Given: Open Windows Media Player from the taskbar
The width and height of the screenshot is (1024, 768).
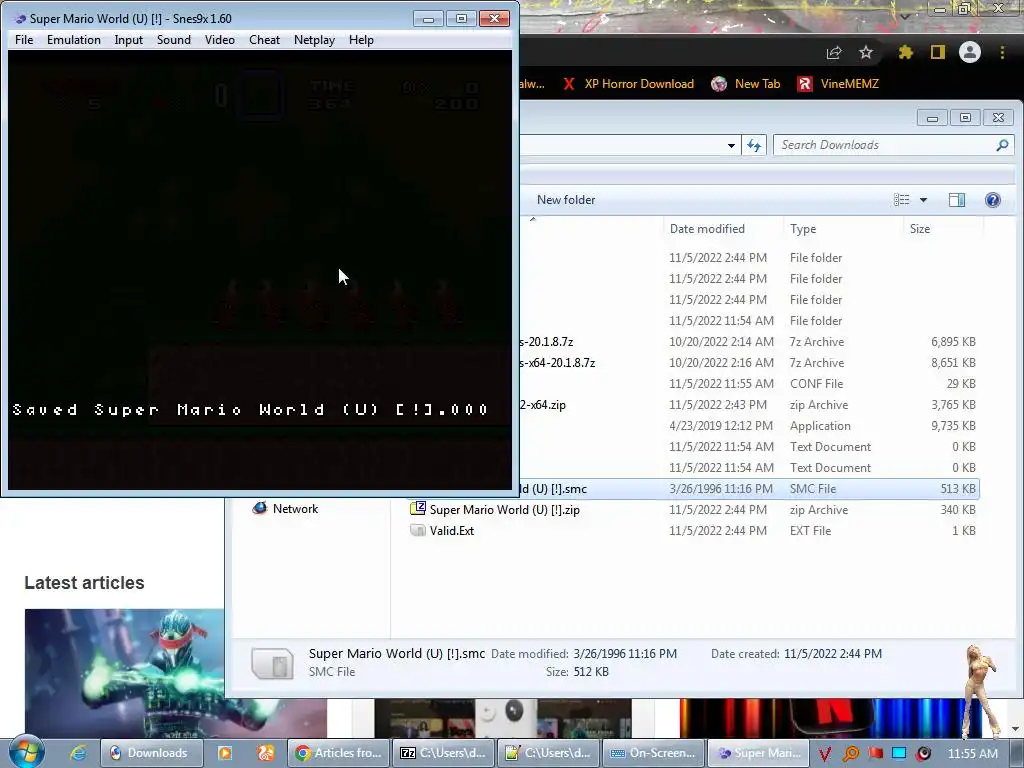Looking at the screenshot, I should click(225, 753).
